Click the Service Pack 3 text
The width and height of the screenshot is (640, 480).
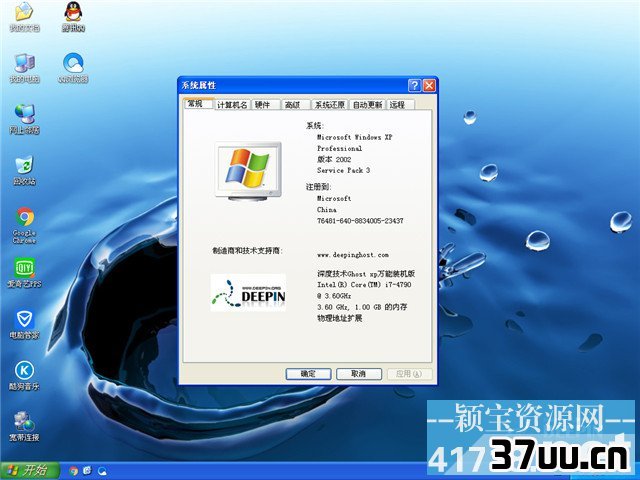tap(343, 171)
